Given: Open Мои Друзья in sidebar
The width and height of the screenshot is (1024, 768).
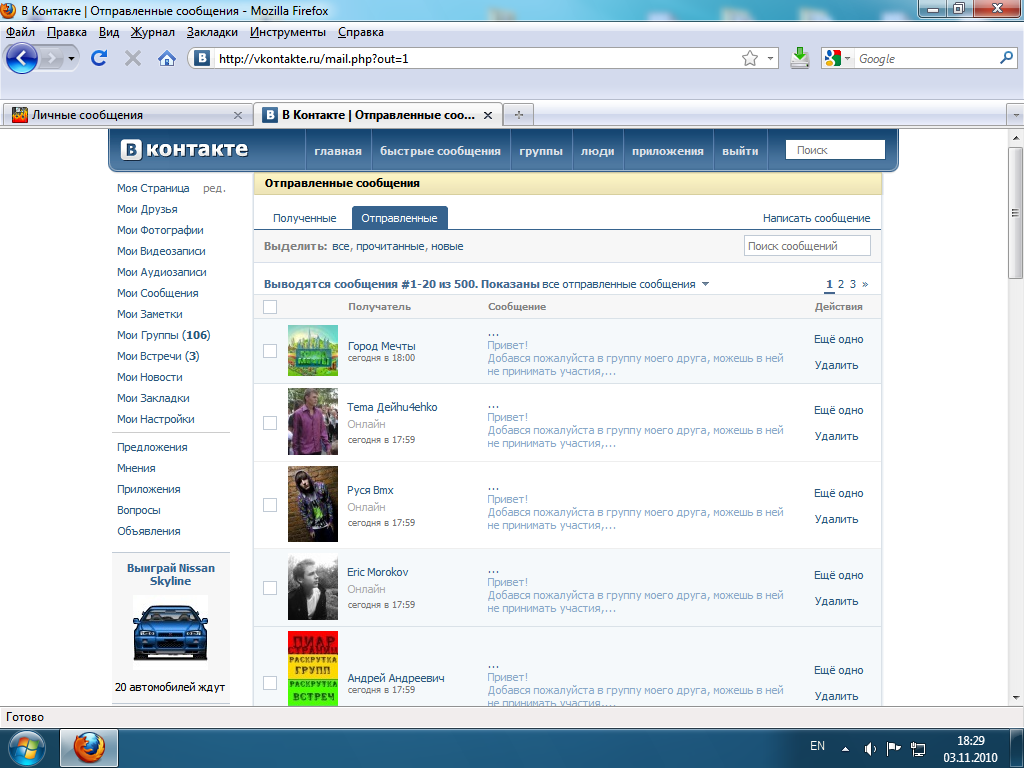Looking at the screenshot, I should (x=147, y=209).
